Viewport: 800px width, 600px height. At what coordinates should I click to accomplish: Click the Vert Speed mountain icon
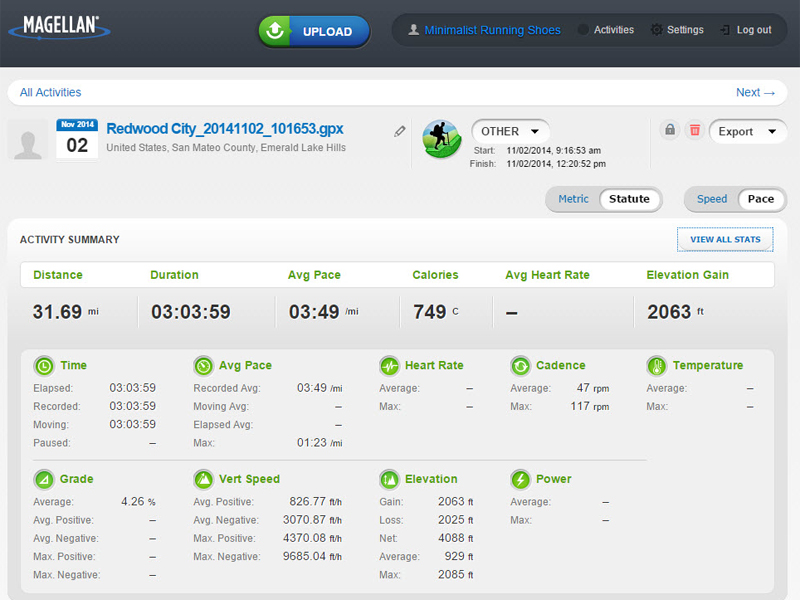pos(203,480)
